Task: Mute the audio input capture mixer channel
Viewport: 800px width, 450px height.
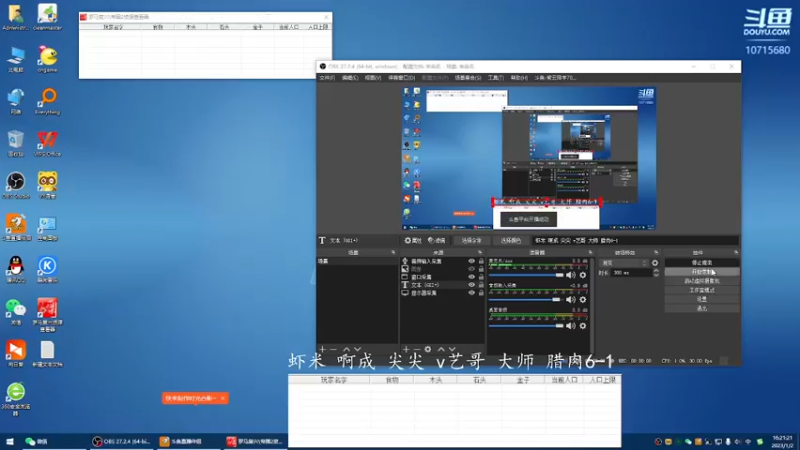Action: coord(570,299)
